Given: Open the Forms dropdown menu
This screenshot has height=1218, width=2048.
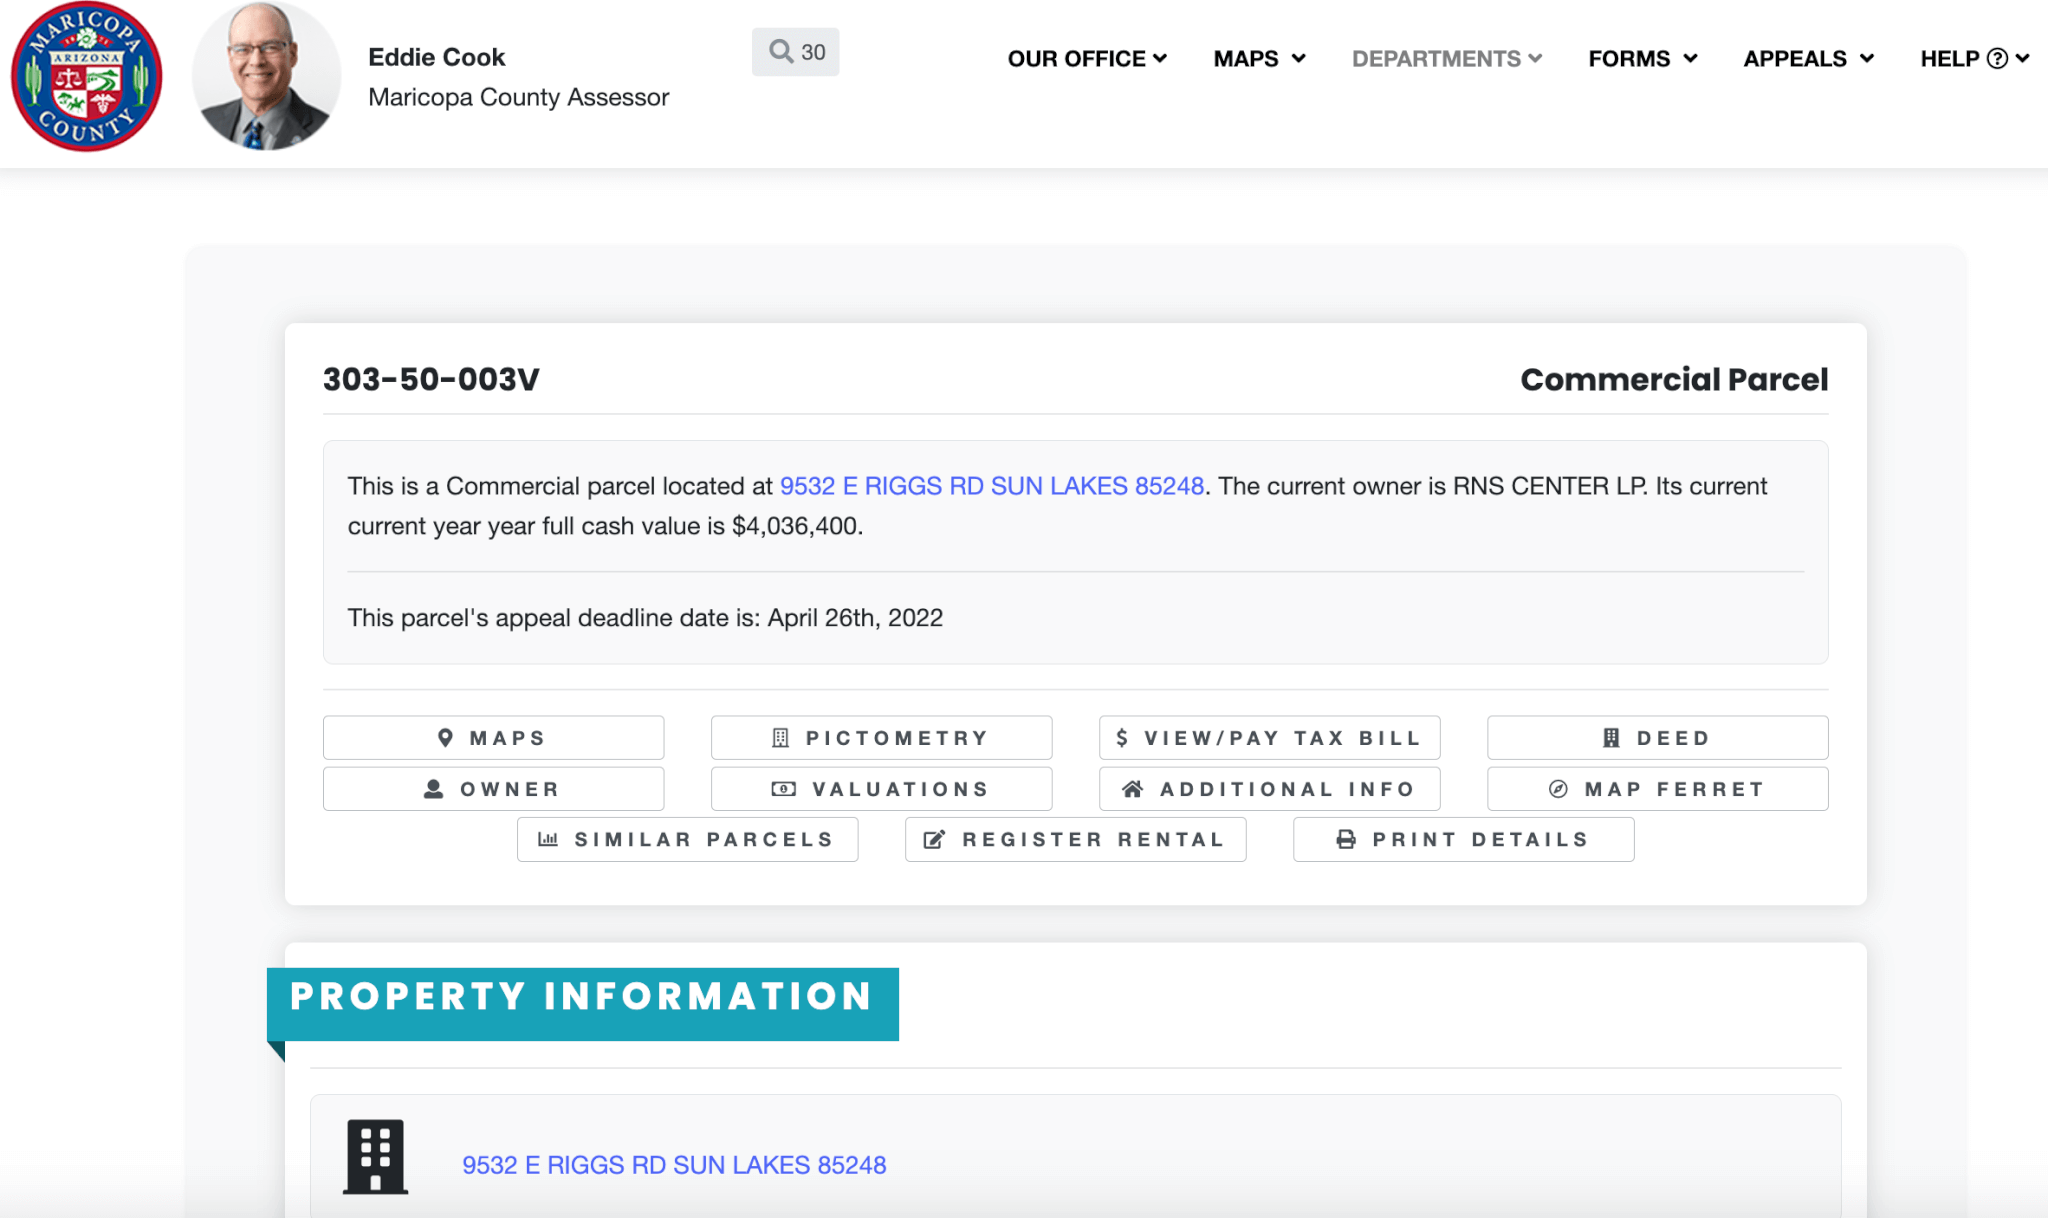Looking at the screenshot, I should (x=1642, y=59).
